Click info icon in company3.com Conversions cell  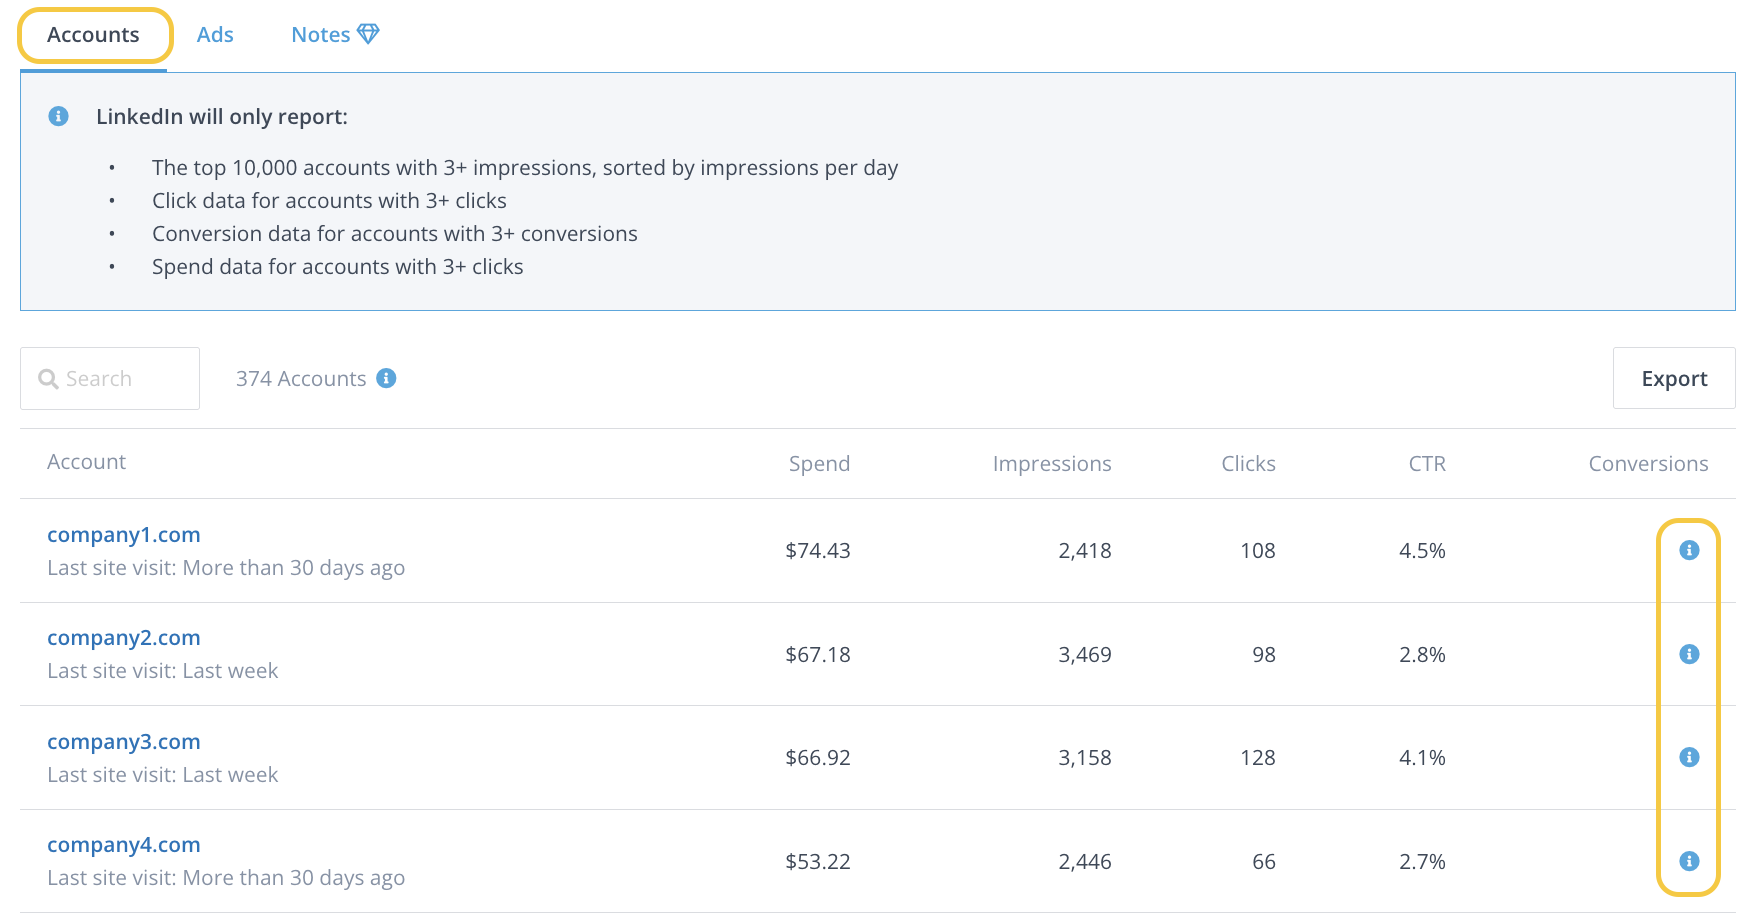[1689, 757]
